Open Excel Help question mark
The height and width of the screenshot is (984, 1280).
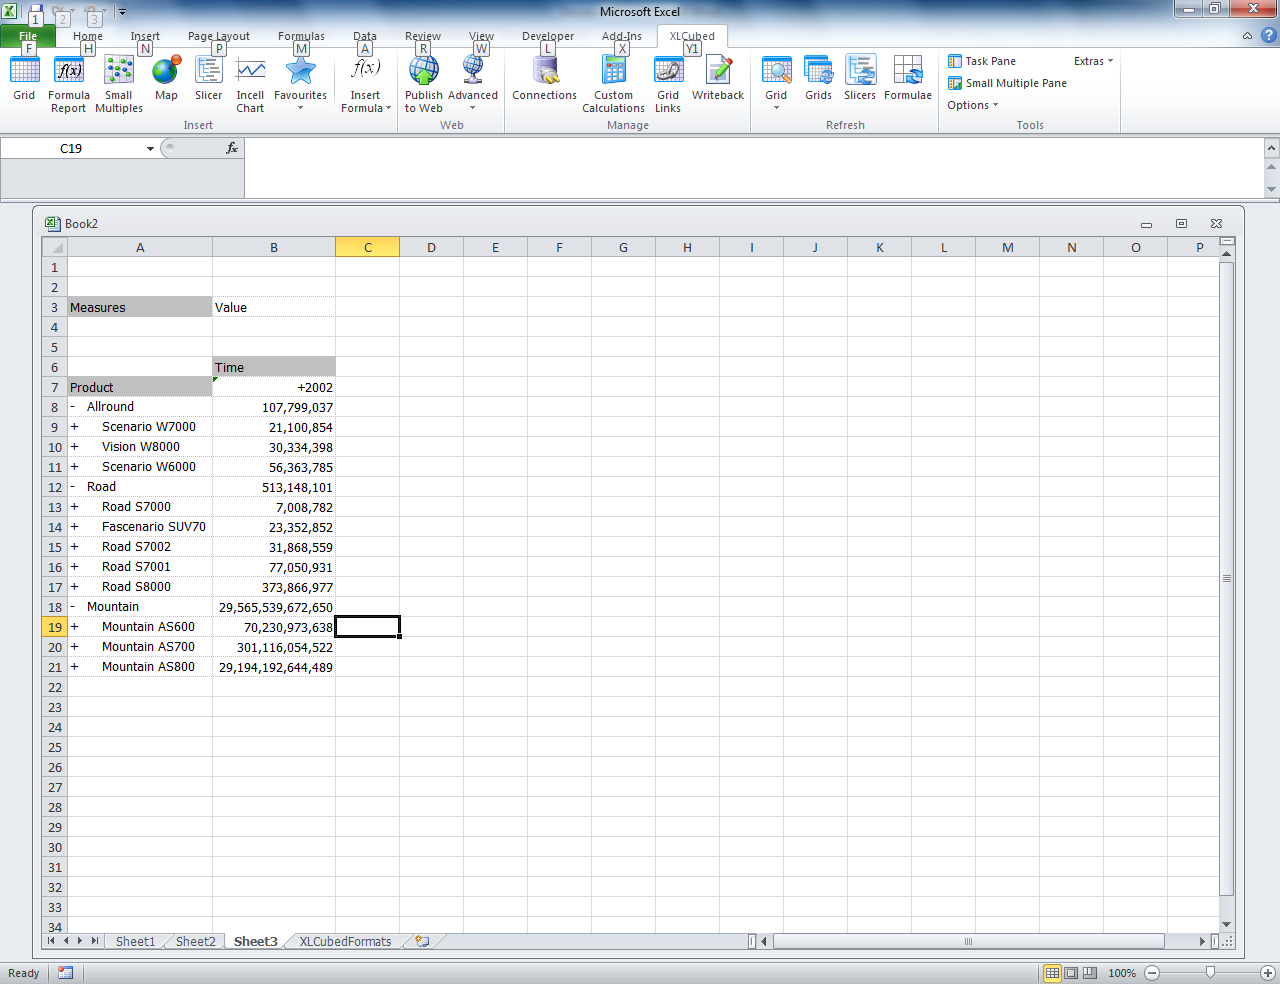[1269, 36]
